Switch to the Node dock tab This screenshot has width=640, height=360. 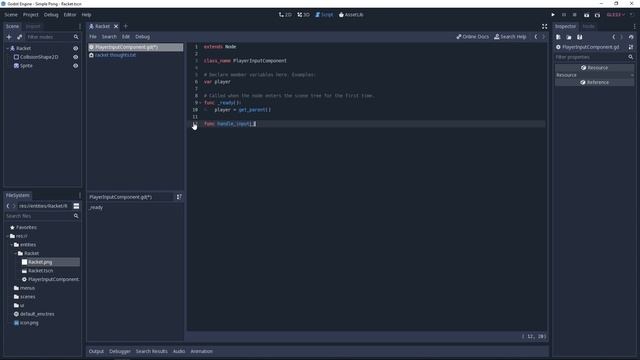pos(588,27)
